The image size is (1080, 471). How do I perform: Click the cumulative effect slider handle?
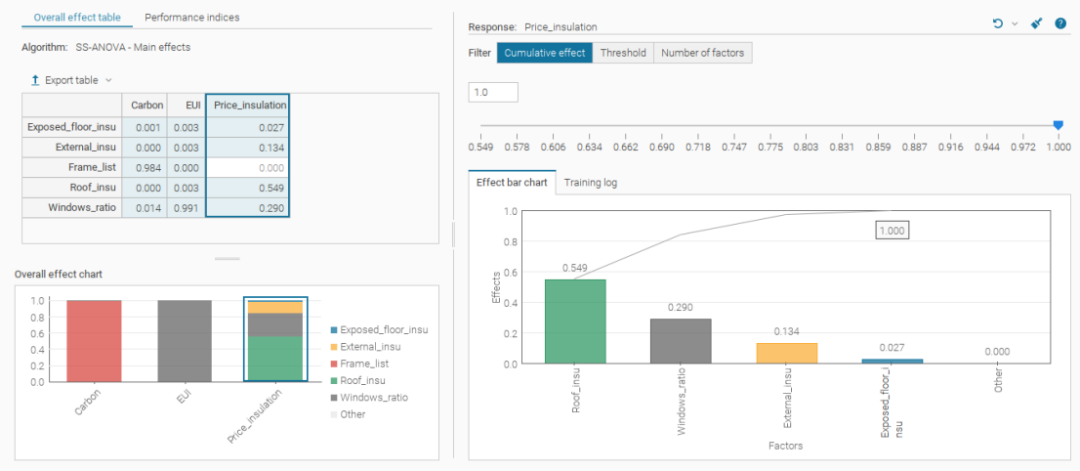click(1058, 125)
